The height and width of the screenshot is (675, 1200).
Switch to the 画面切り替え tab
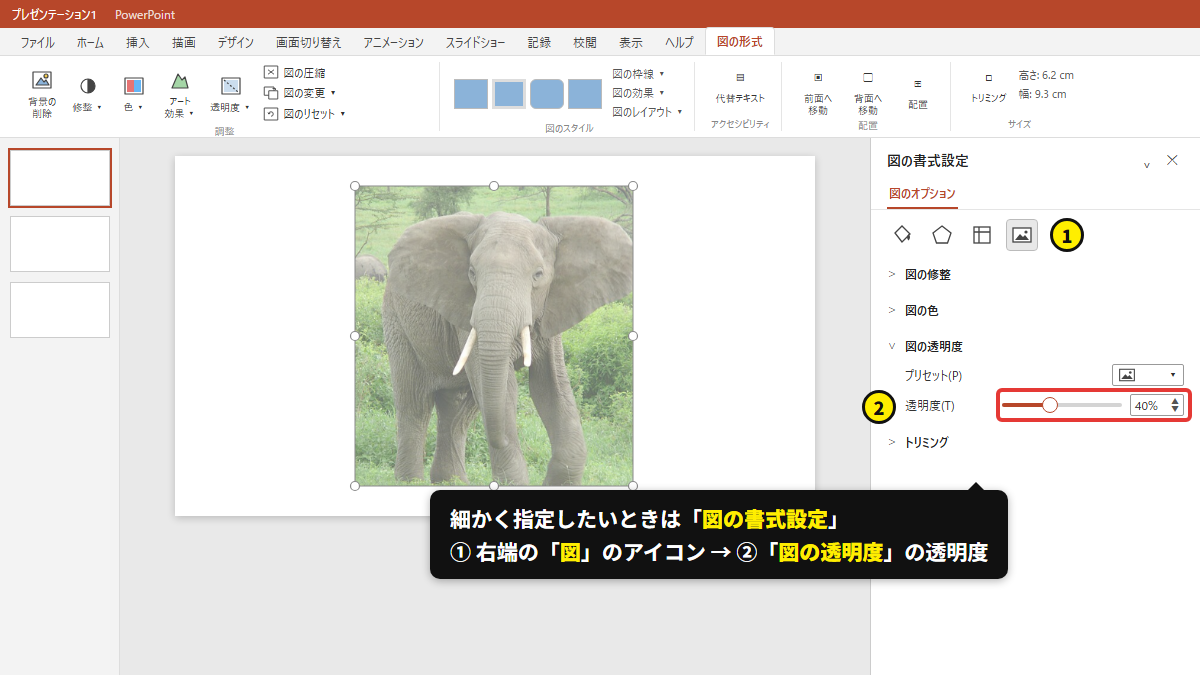point(309,42)
